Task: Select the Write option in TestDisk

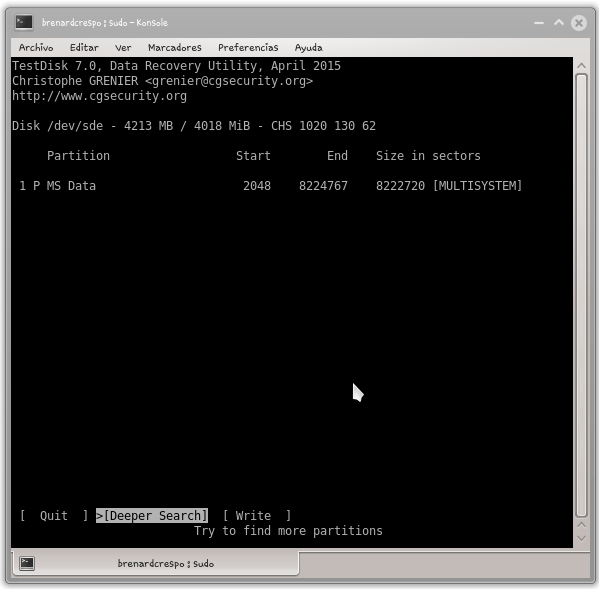Action: click(257, 516)
